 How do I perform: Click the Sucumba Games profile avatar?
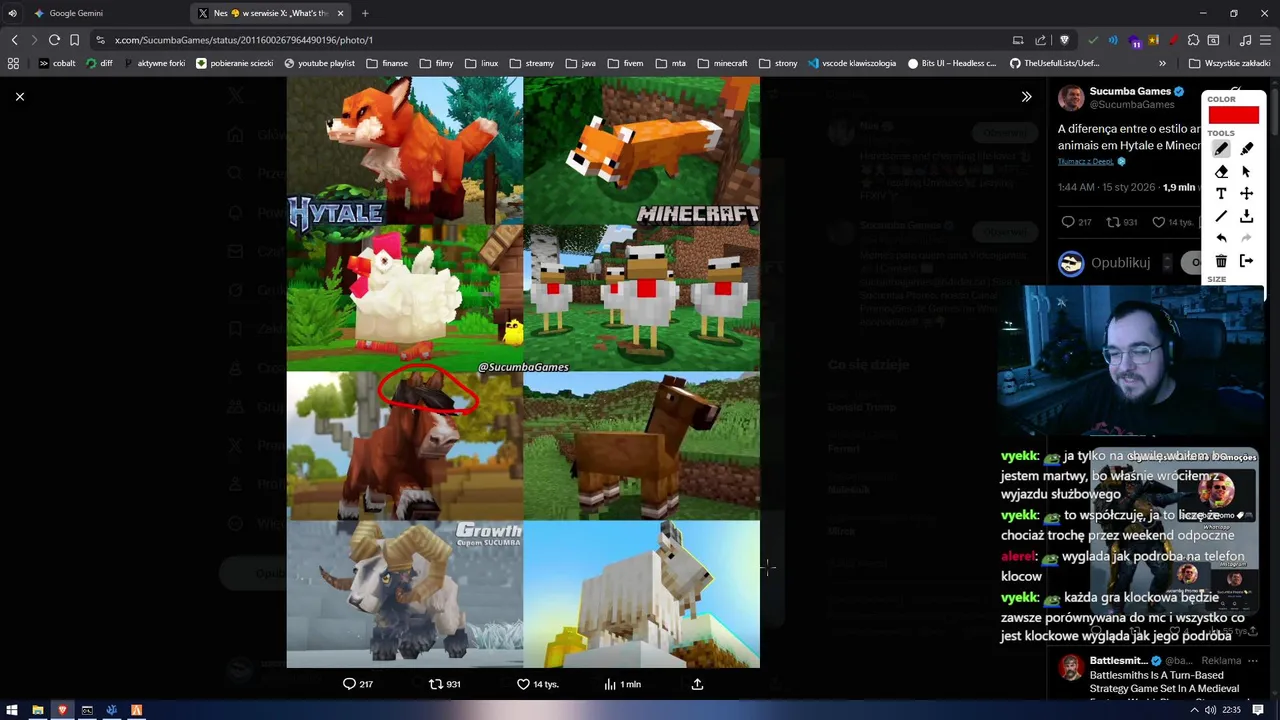point(1071,98)
